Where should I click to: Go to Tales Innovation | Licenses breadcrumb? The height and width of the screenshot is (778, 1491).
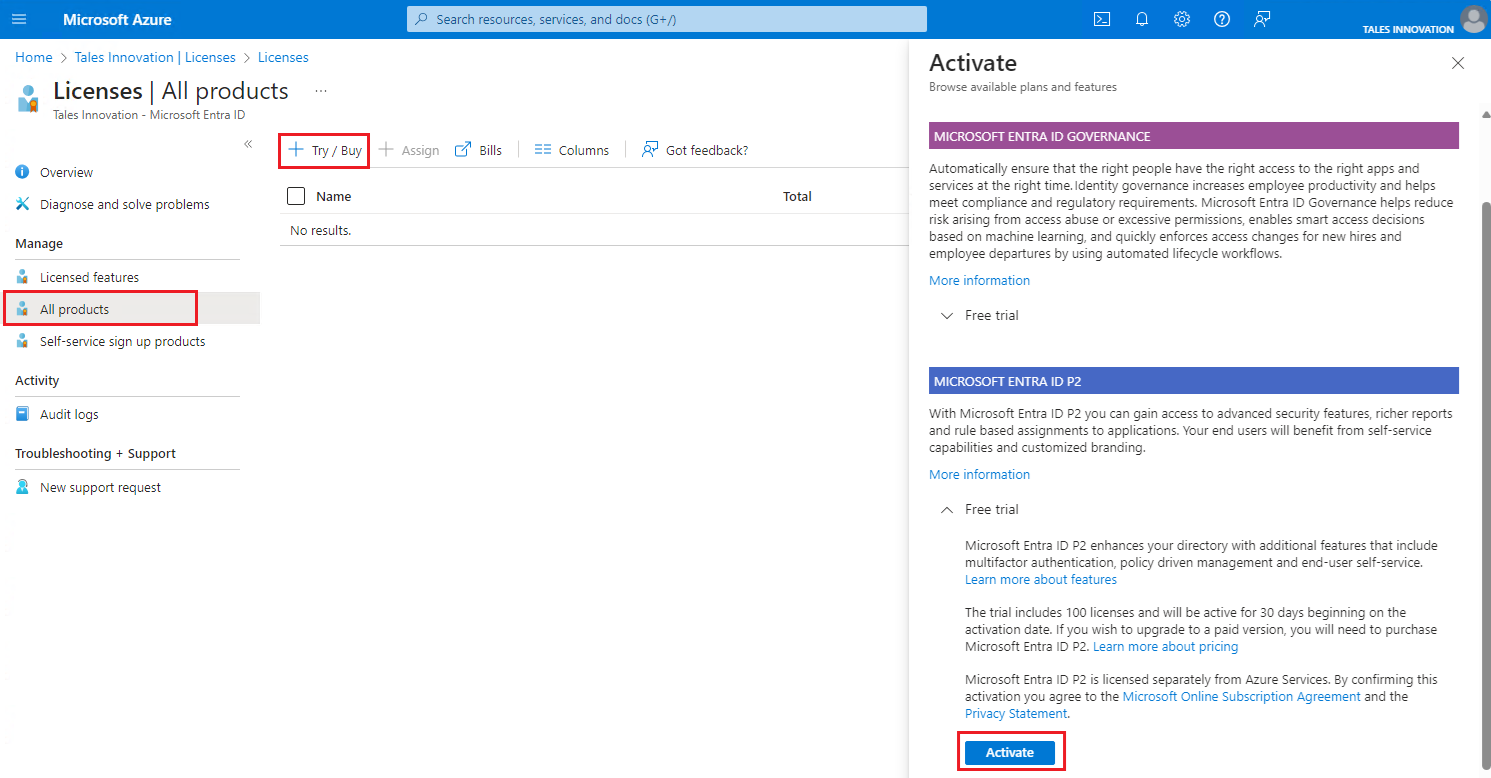tap(155, 57)
